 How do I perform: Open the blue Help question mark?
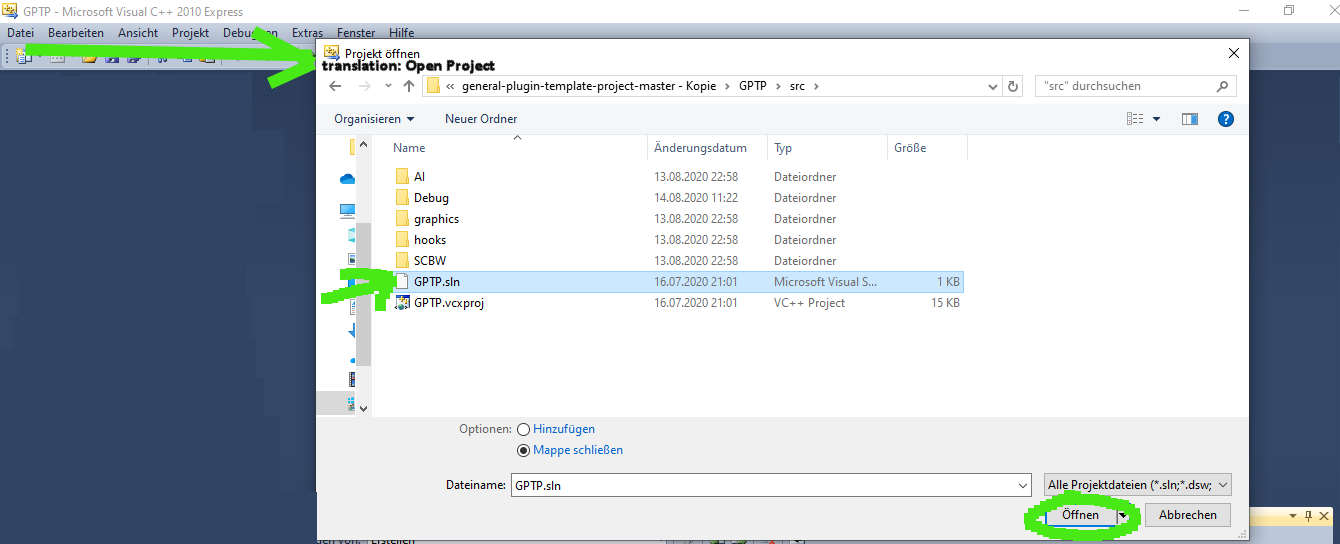[x=1225, y=119]
